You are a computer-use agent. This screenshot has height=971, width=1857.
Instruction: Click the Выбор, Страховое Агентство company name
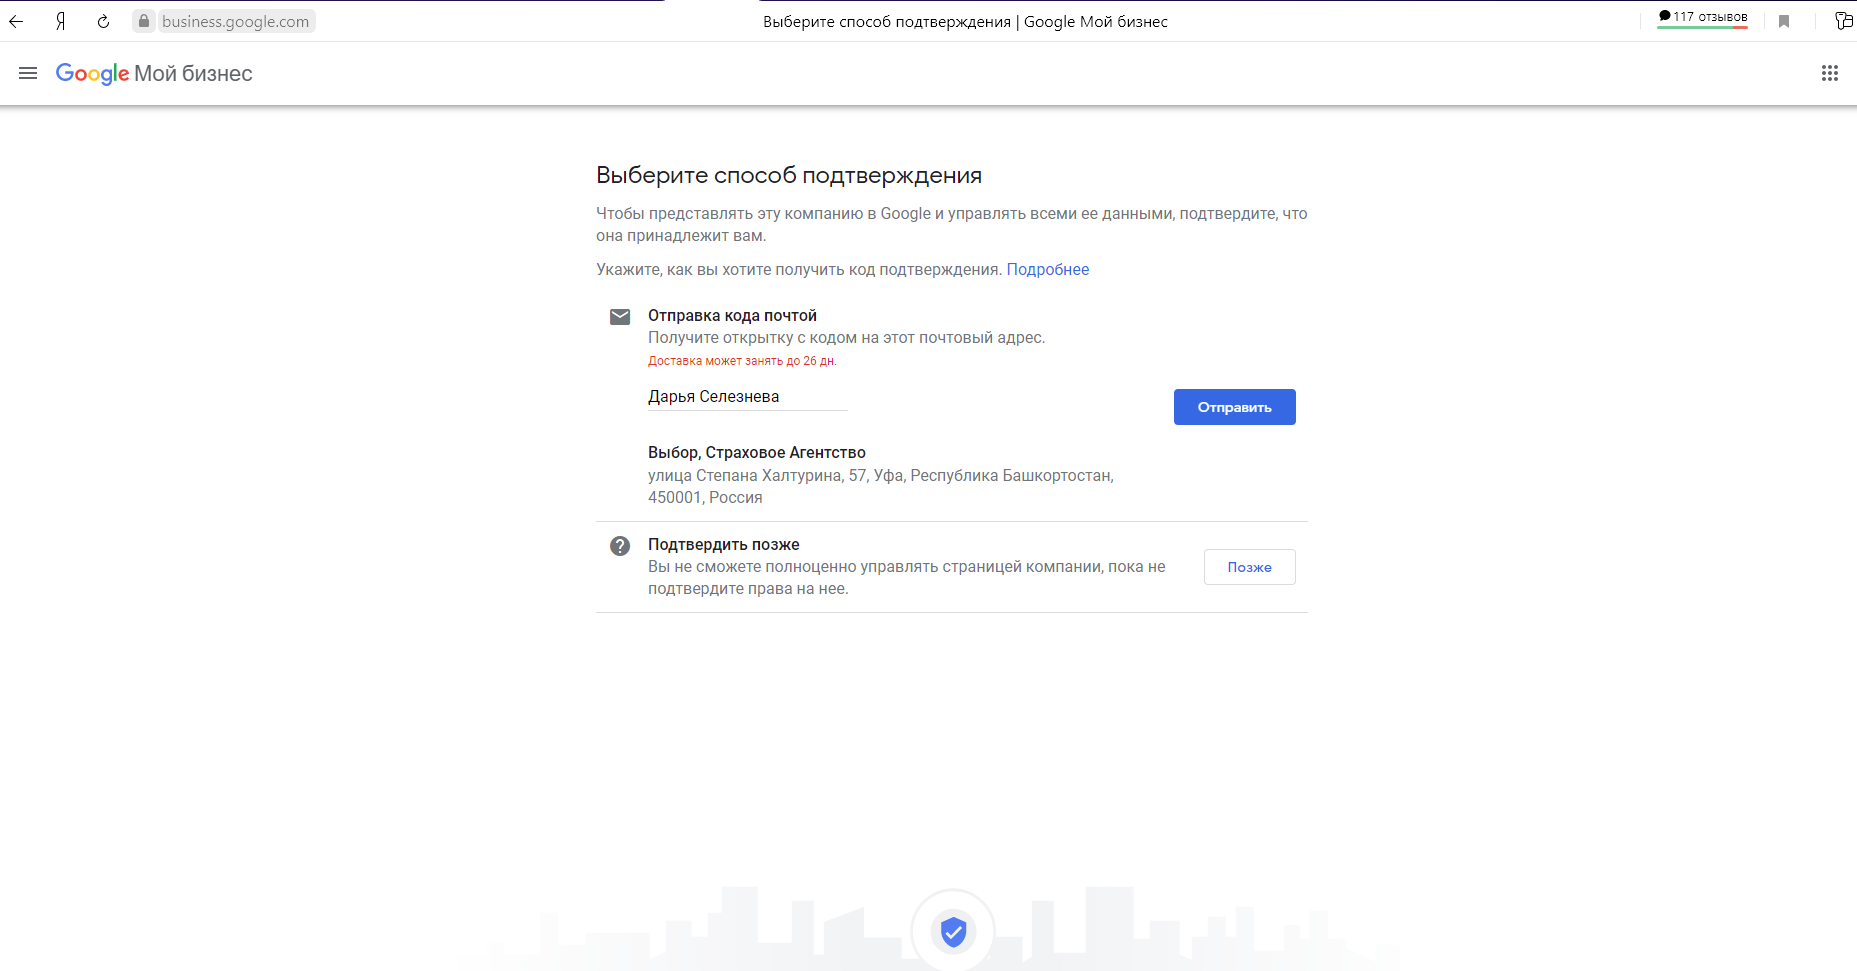tap(756, 453)
